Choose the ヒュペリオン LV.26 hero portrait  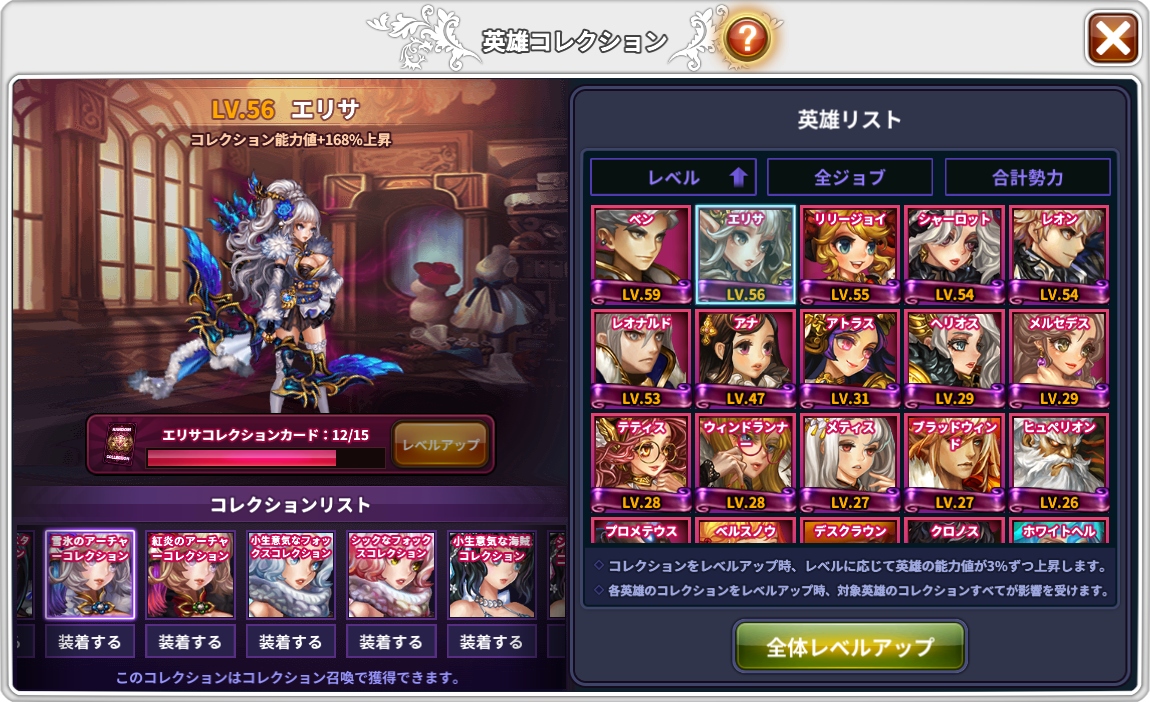(1058, 463)
